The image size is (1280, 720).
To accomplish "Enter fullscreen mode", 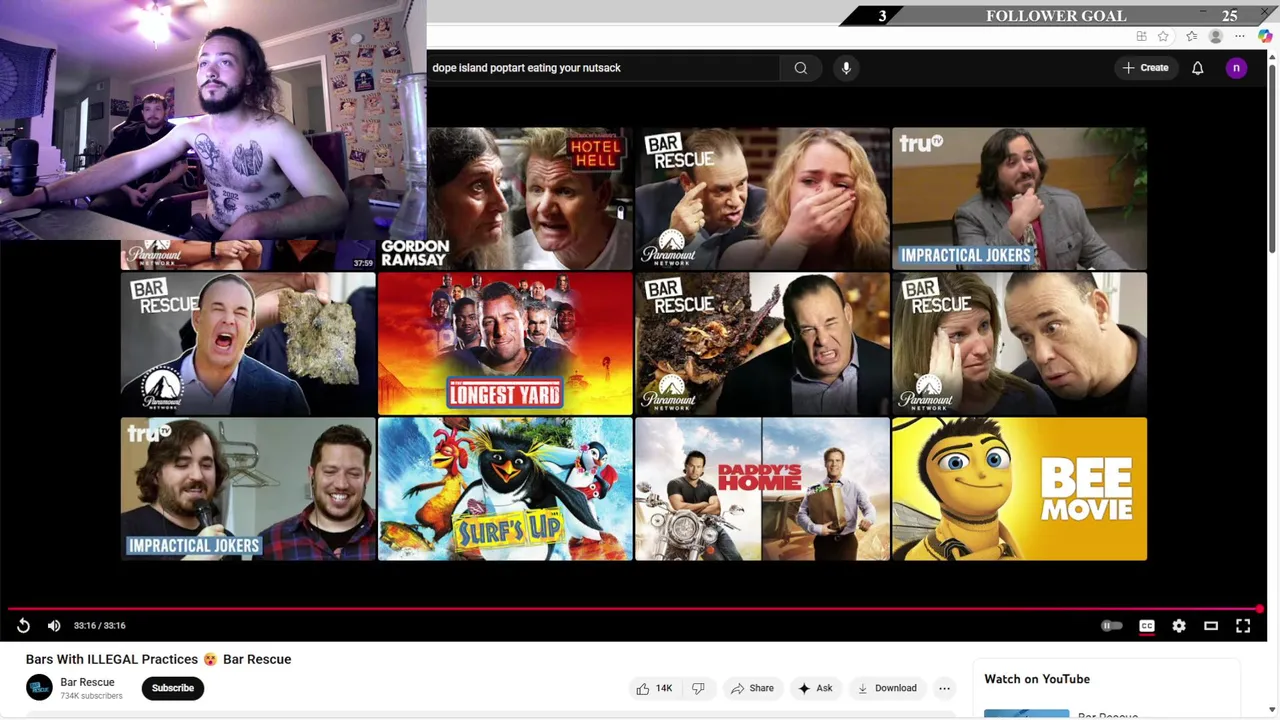I will click(x=1243, y=626).
